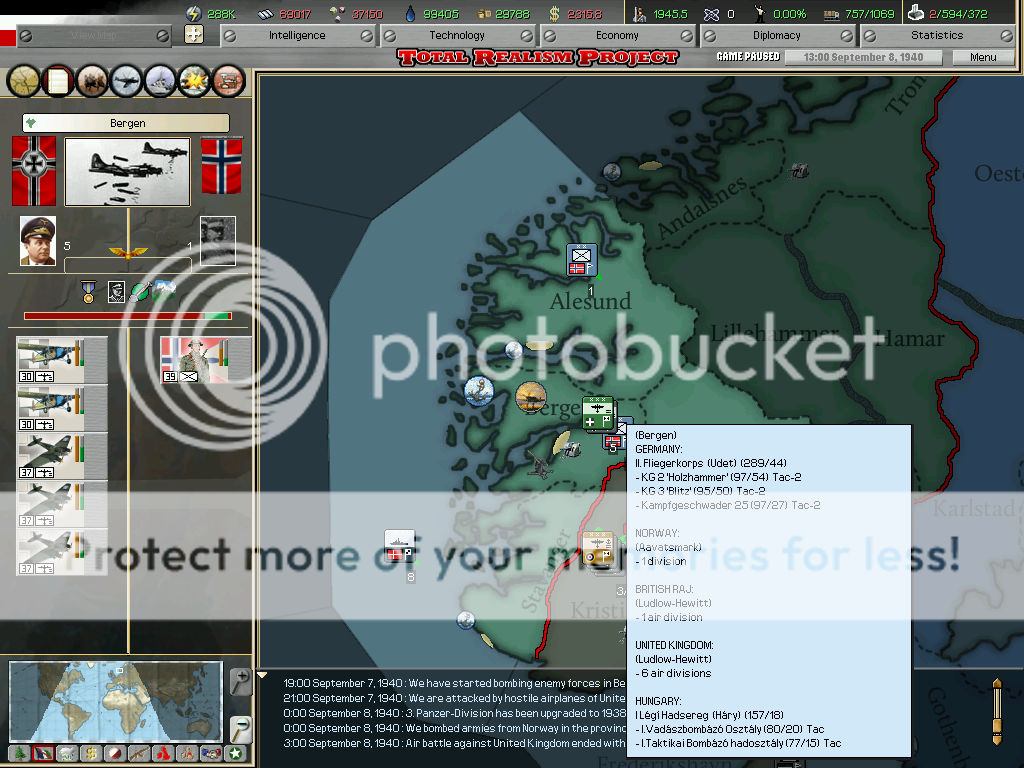Enable economic map mode dollar button

pyautogui.click(x=91, y=753)
